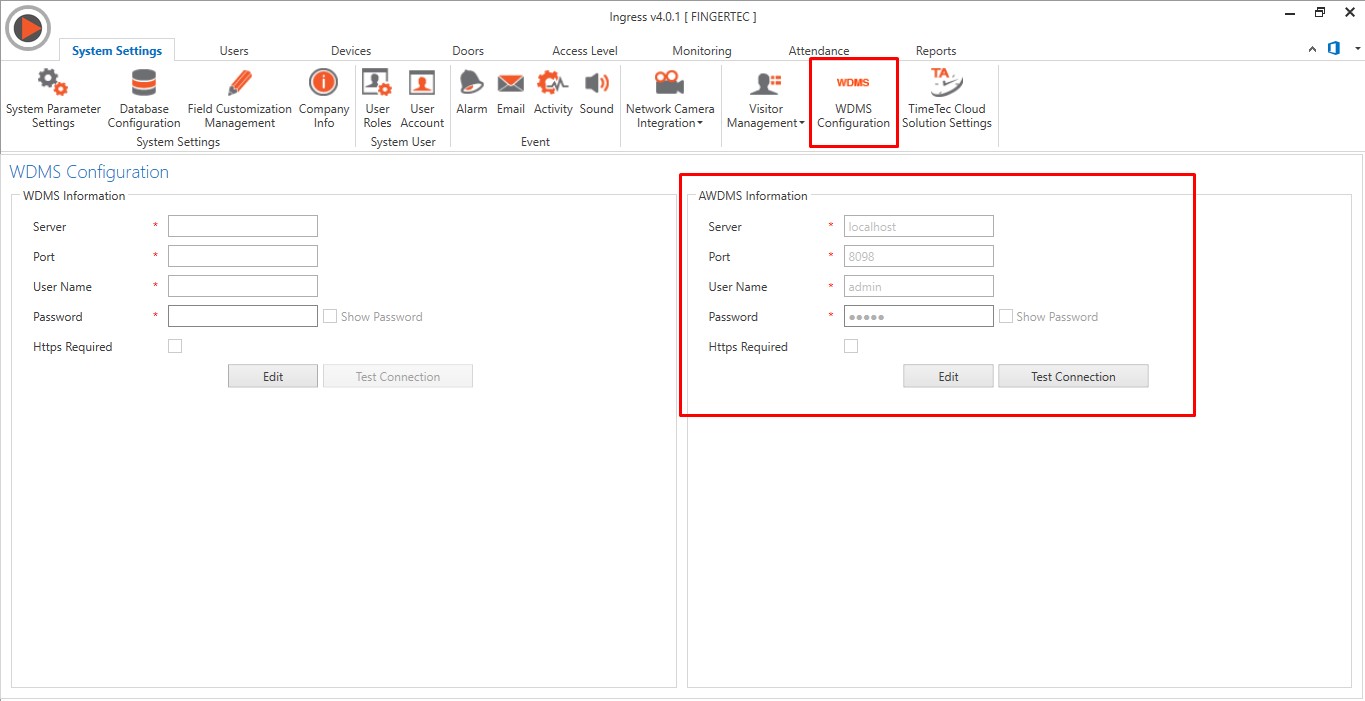
Task: Click AWDMS User Name field showing admin
Action: pos(919,286)
